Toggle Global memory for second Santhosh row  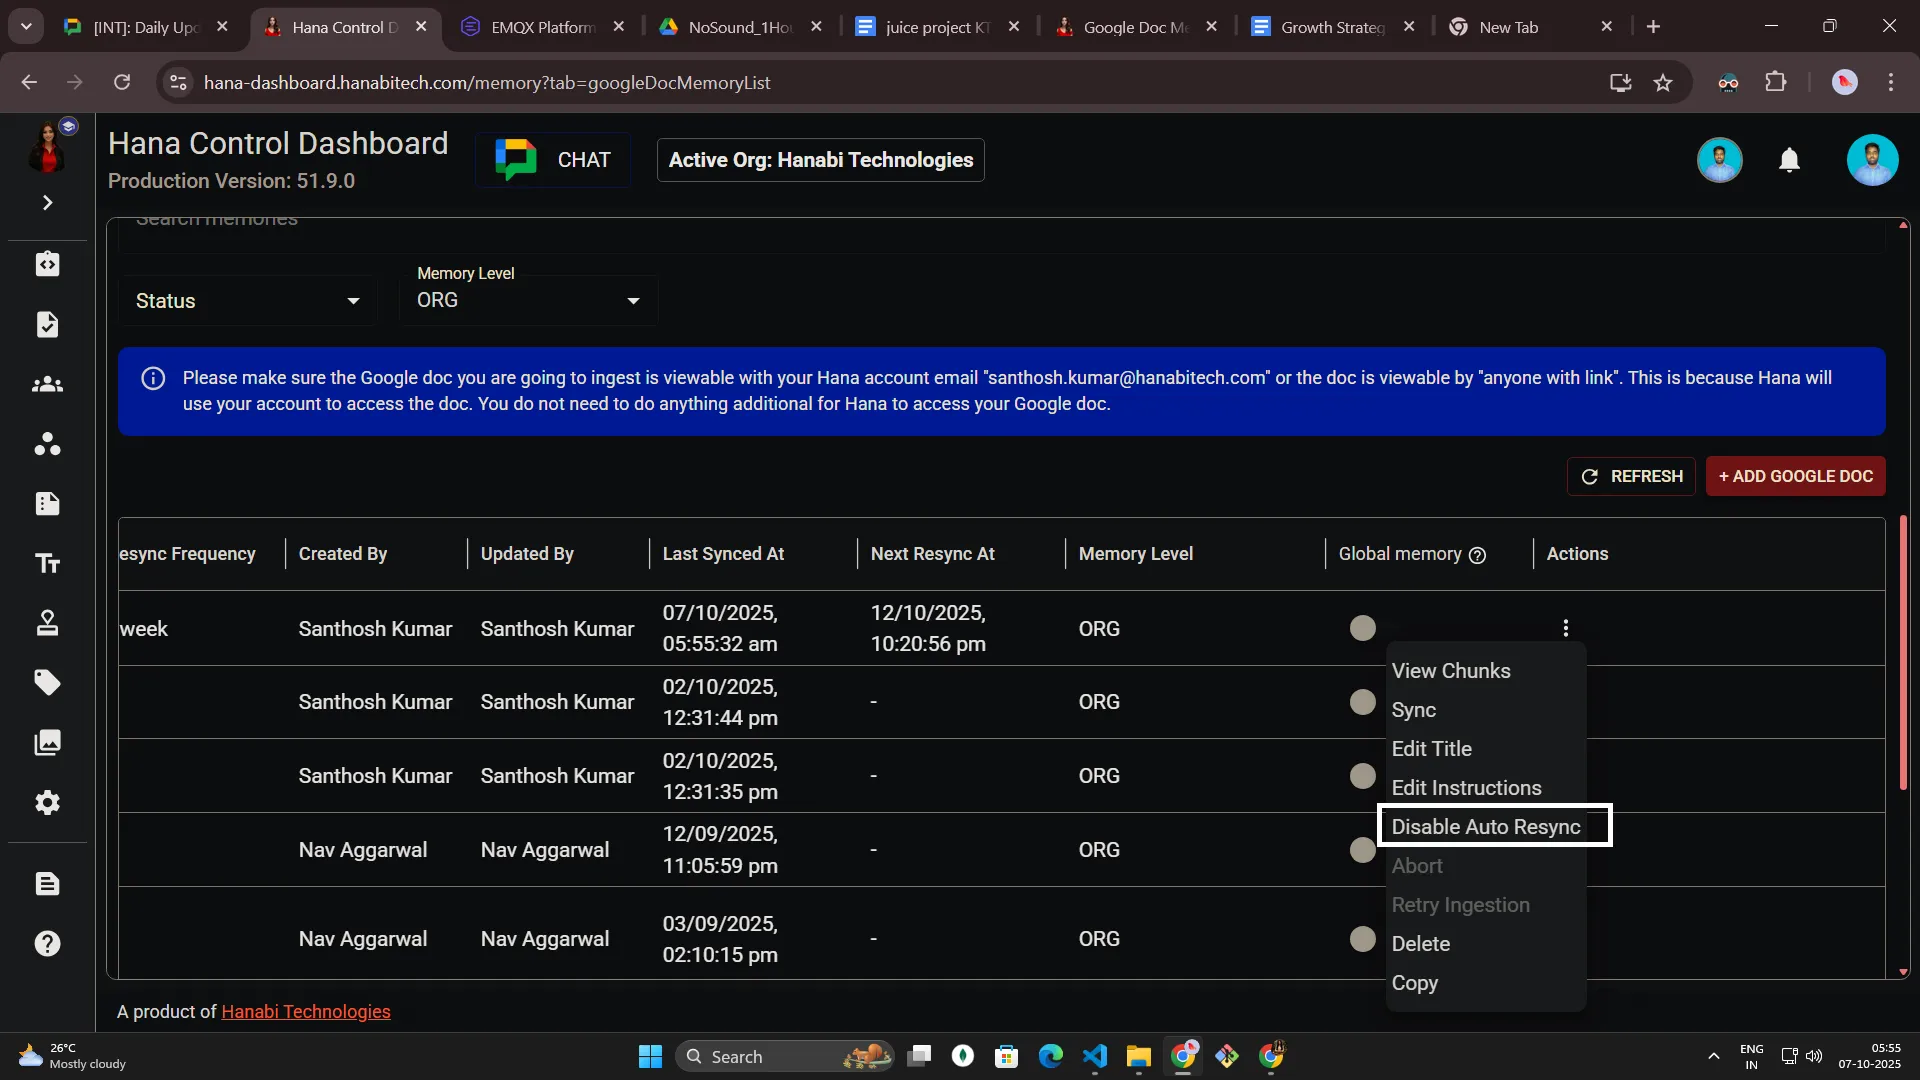tap(1362, 702)
